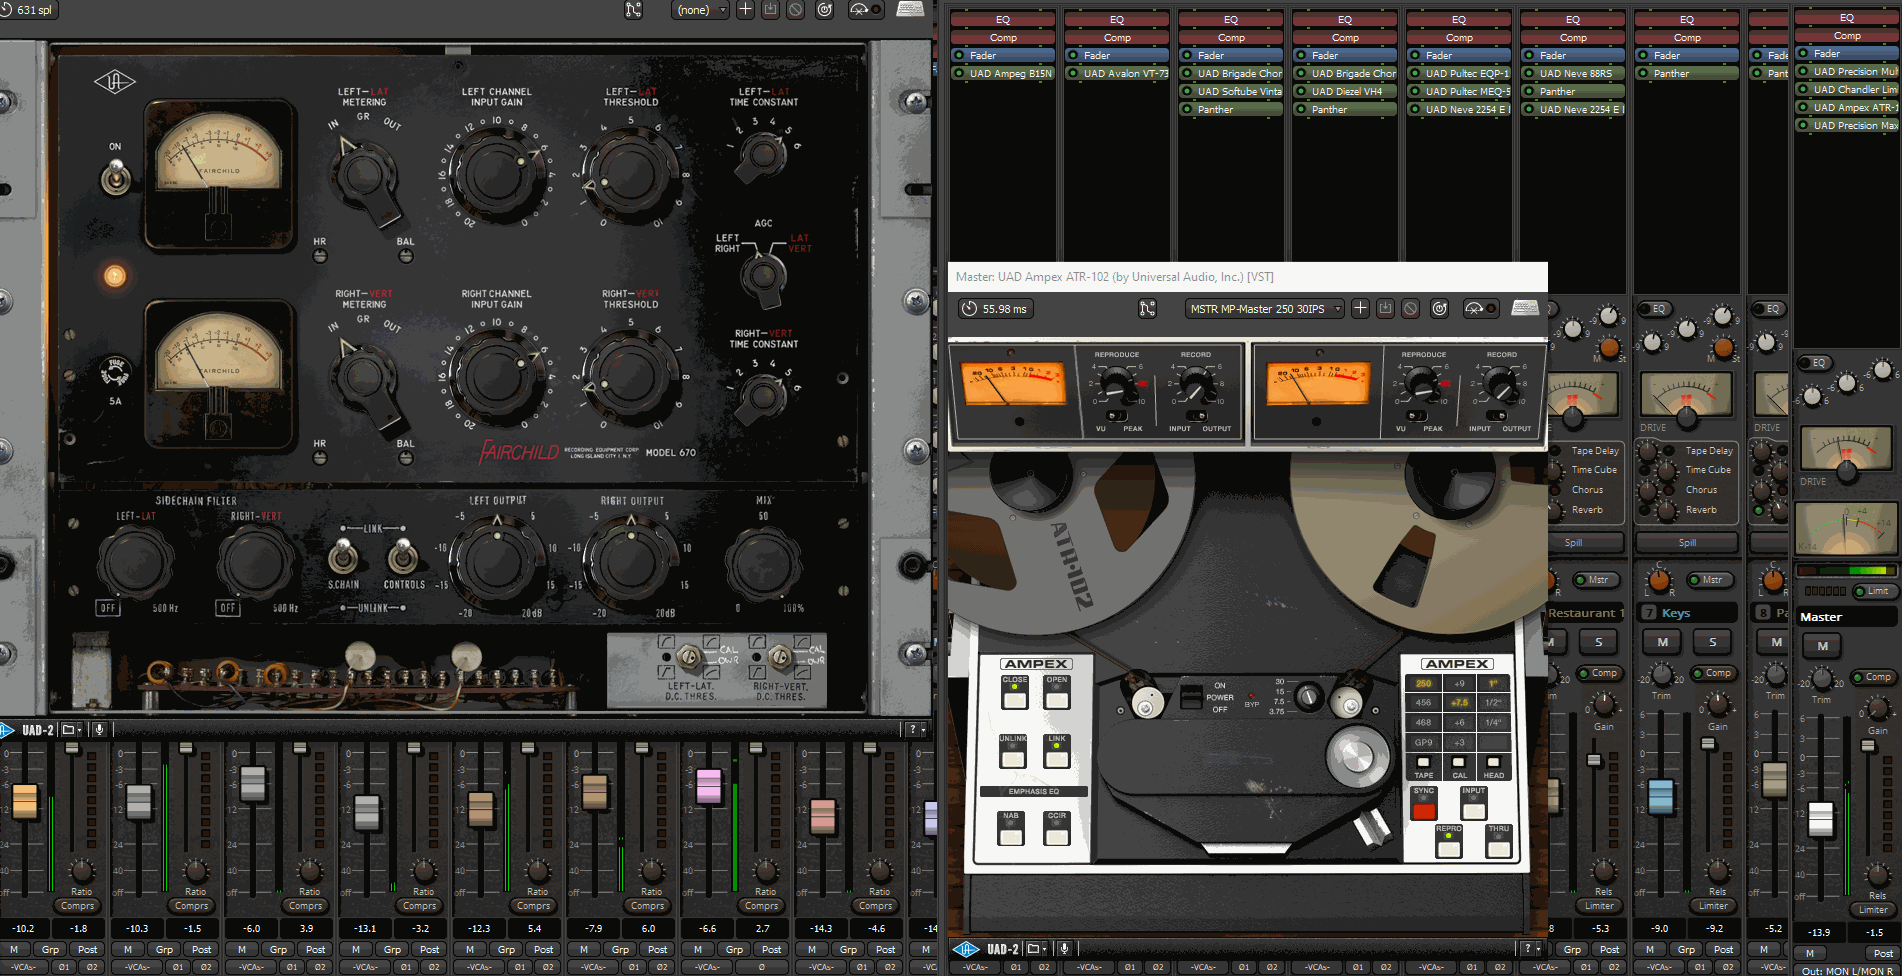Click microphone icon in Fairchild UAD-2 bar
Screen dimensions: 1902x976
click(99, 730)
